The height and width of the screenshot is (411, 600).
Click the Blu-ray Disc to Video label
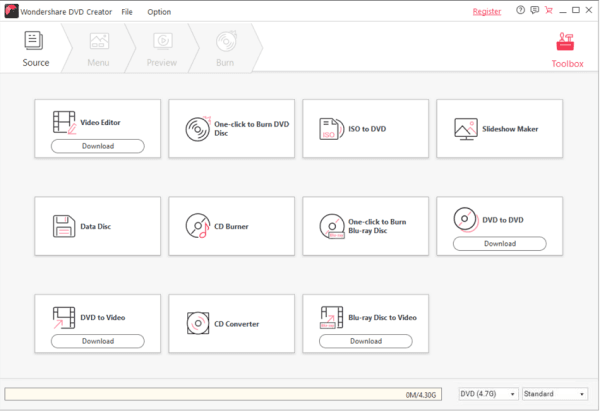click(382, 318)
